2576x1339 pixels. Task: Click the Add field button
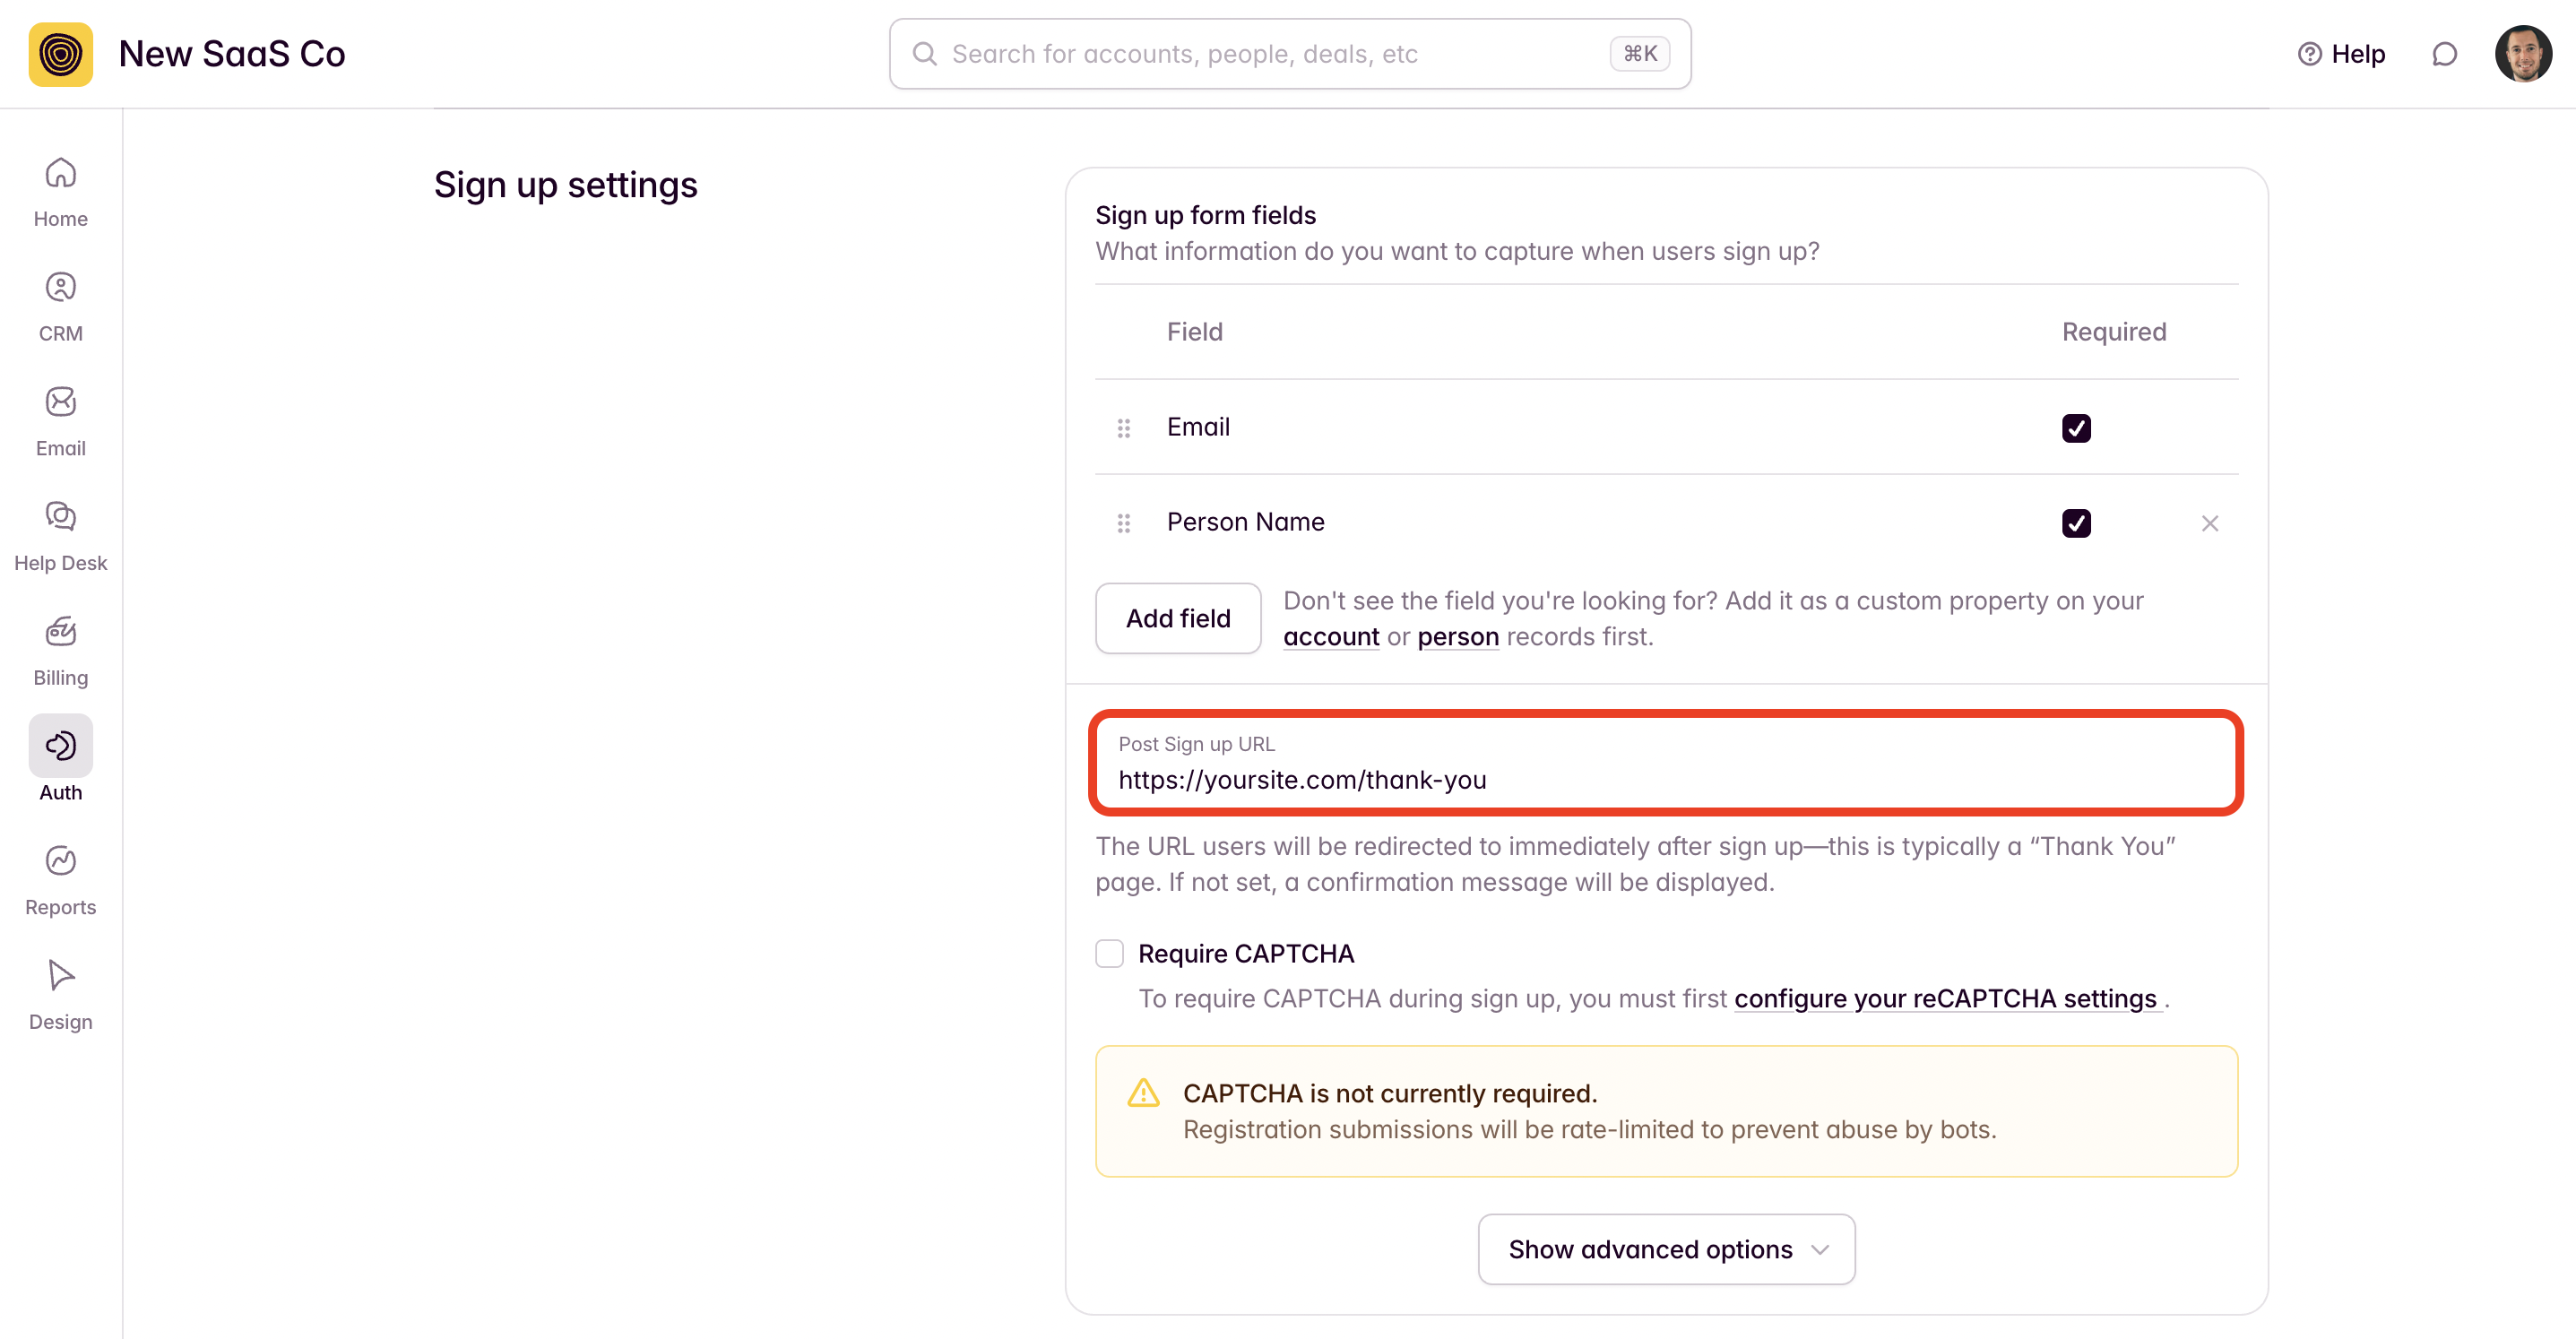(1178, 618)
